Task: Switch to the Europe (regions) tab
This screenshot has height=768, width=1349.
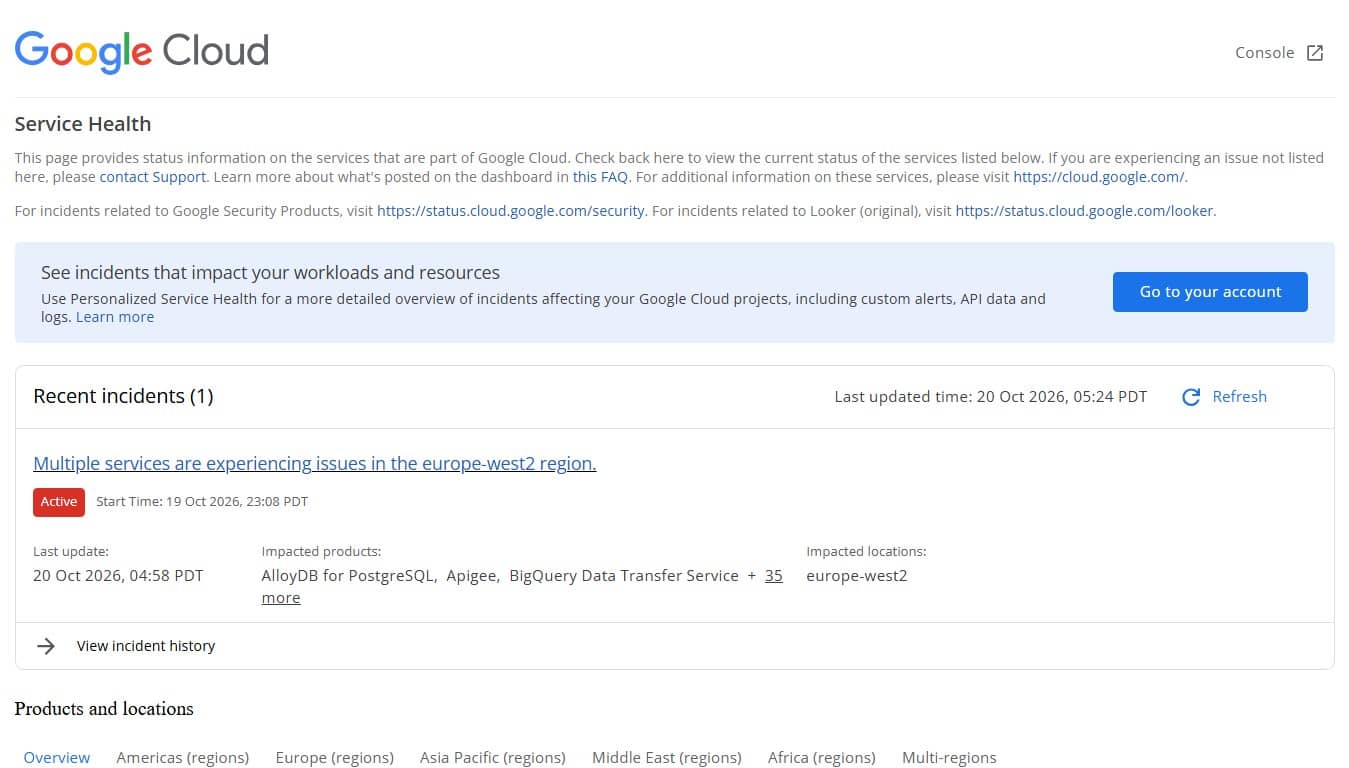Action: [x=335, y=758]
